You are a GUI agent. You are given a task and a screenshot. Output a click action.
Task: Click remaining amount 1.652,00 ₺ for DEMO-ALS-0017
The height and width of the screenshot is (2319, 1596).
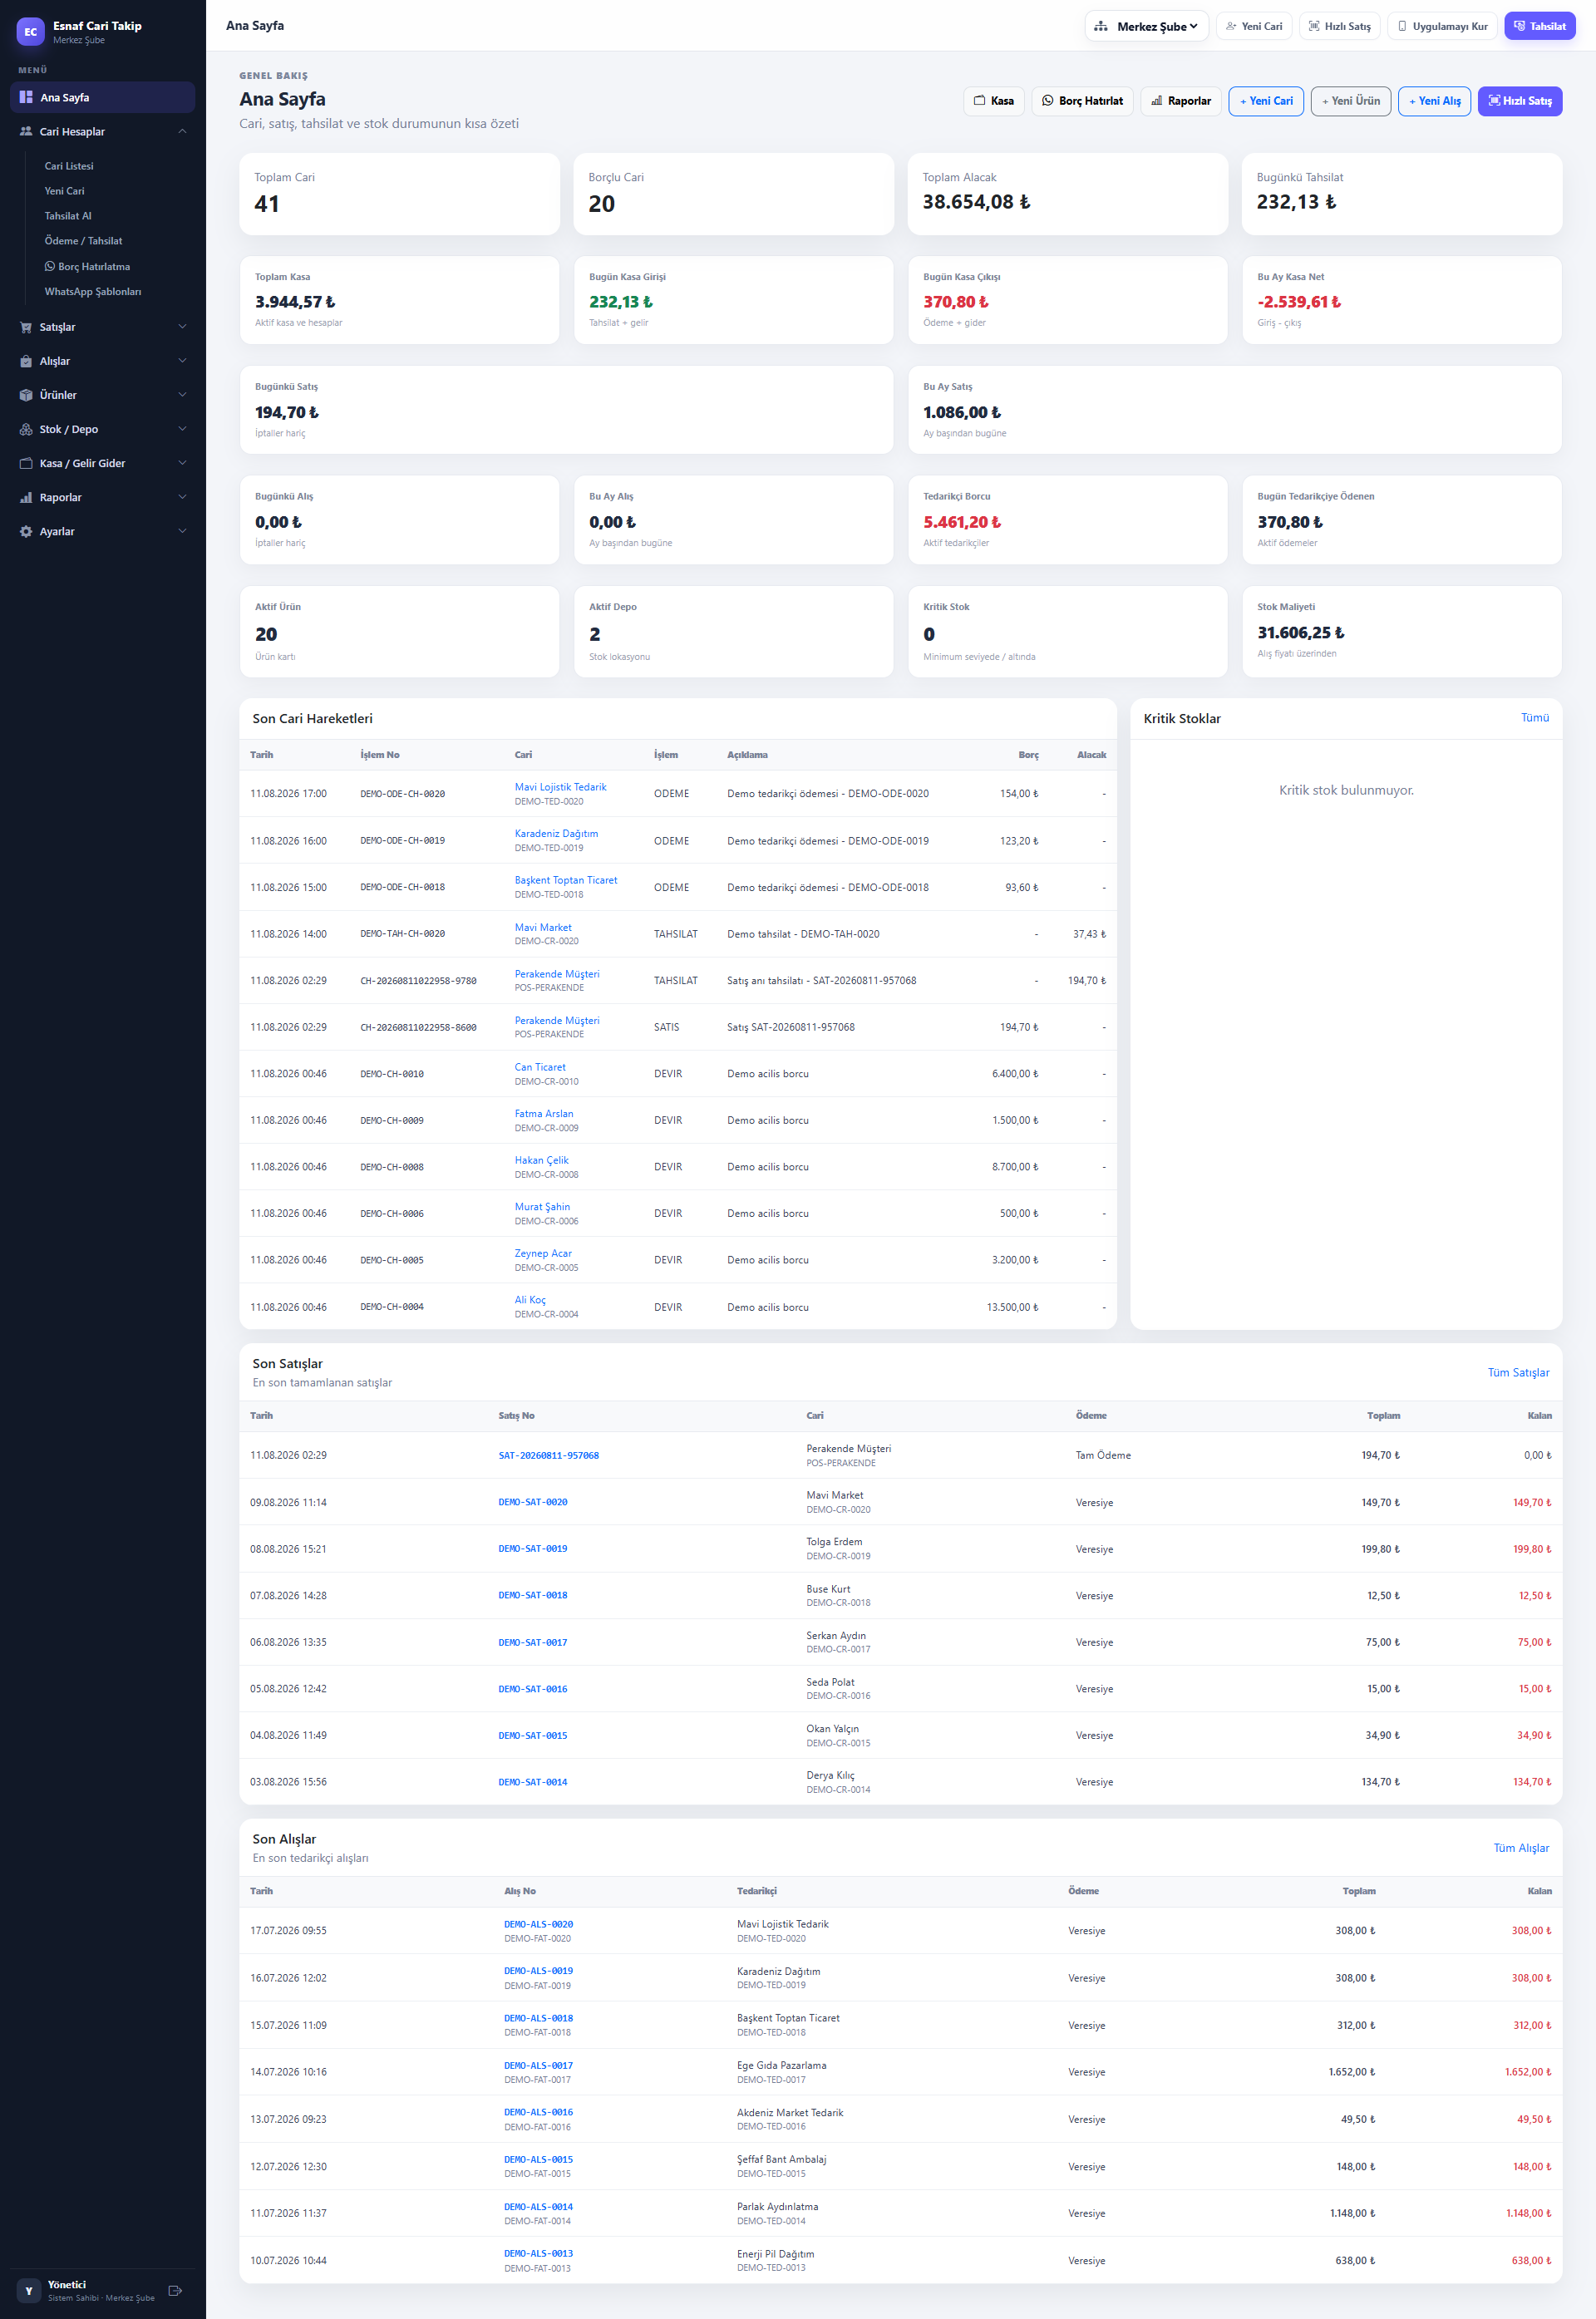[1527, 2072]
